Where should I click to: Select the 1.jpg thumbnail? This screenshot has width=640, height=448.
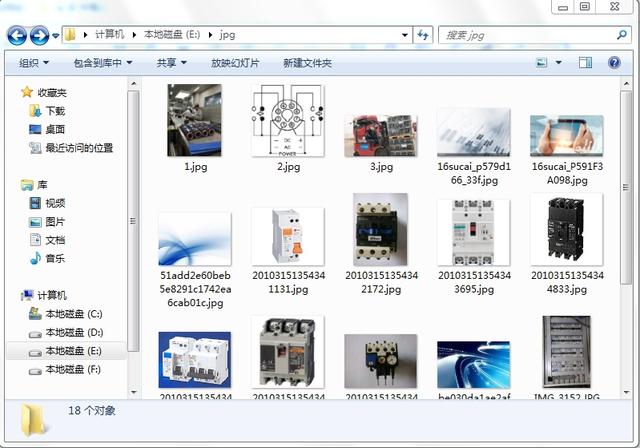point(194,120)
